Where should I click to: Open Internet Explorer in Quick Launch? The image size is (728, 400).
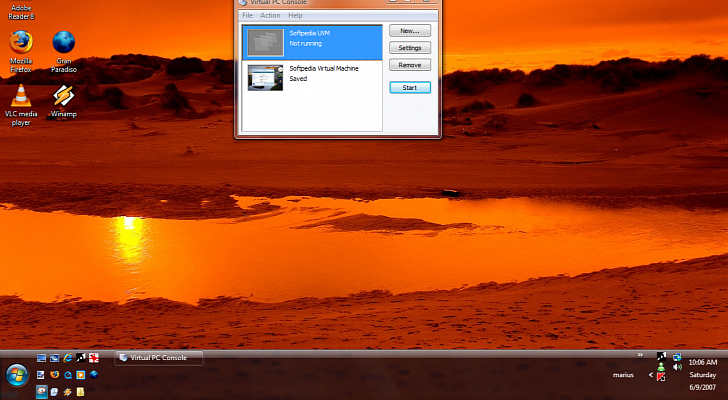67,358
